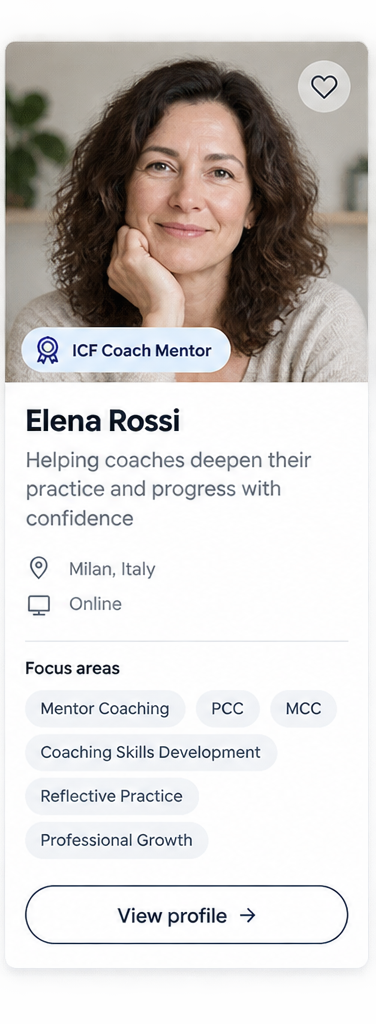
Task: Choose the Reflective Practice tag
Action: [112, 796]
